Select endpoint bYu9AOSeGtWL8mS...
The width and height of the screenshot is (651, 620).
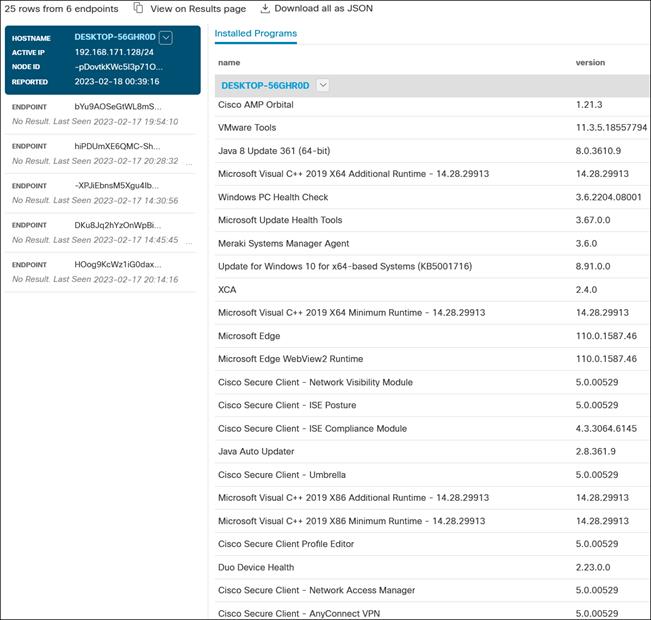[100, 114]
